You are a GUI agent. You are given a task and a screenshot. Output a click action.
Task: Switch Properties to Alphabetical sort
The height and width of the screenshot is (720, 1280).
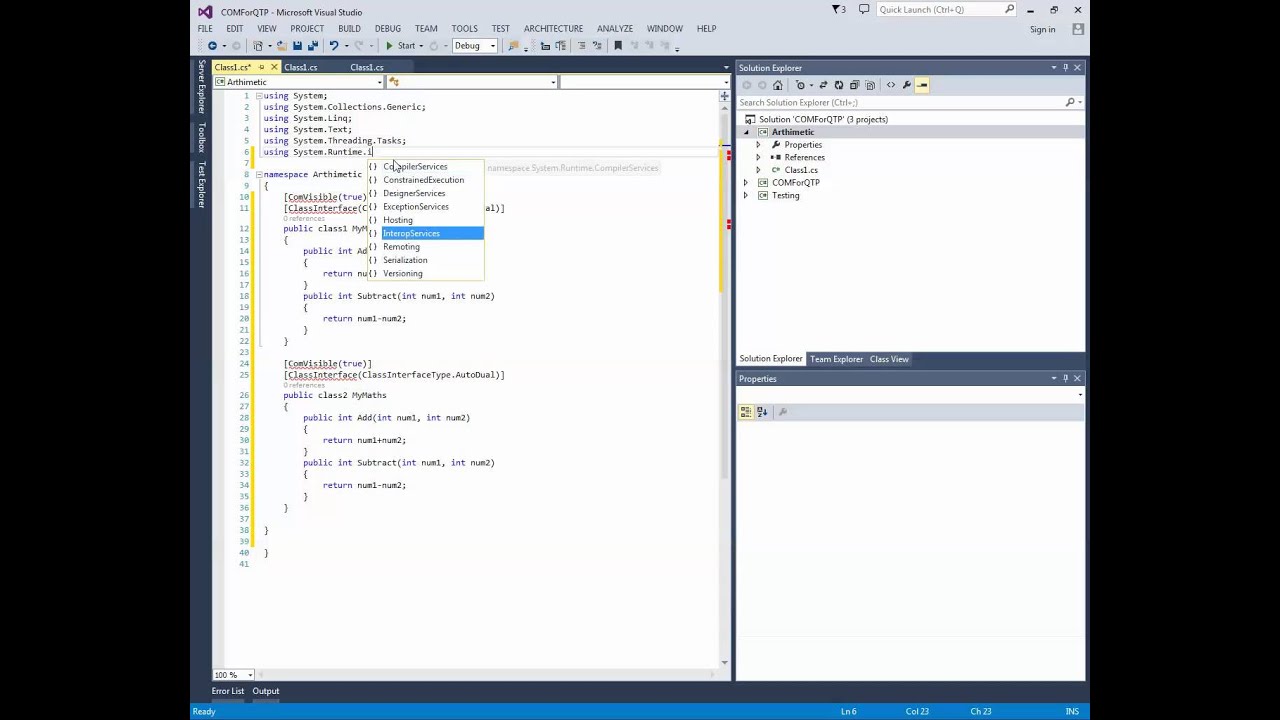click(762, 411)
